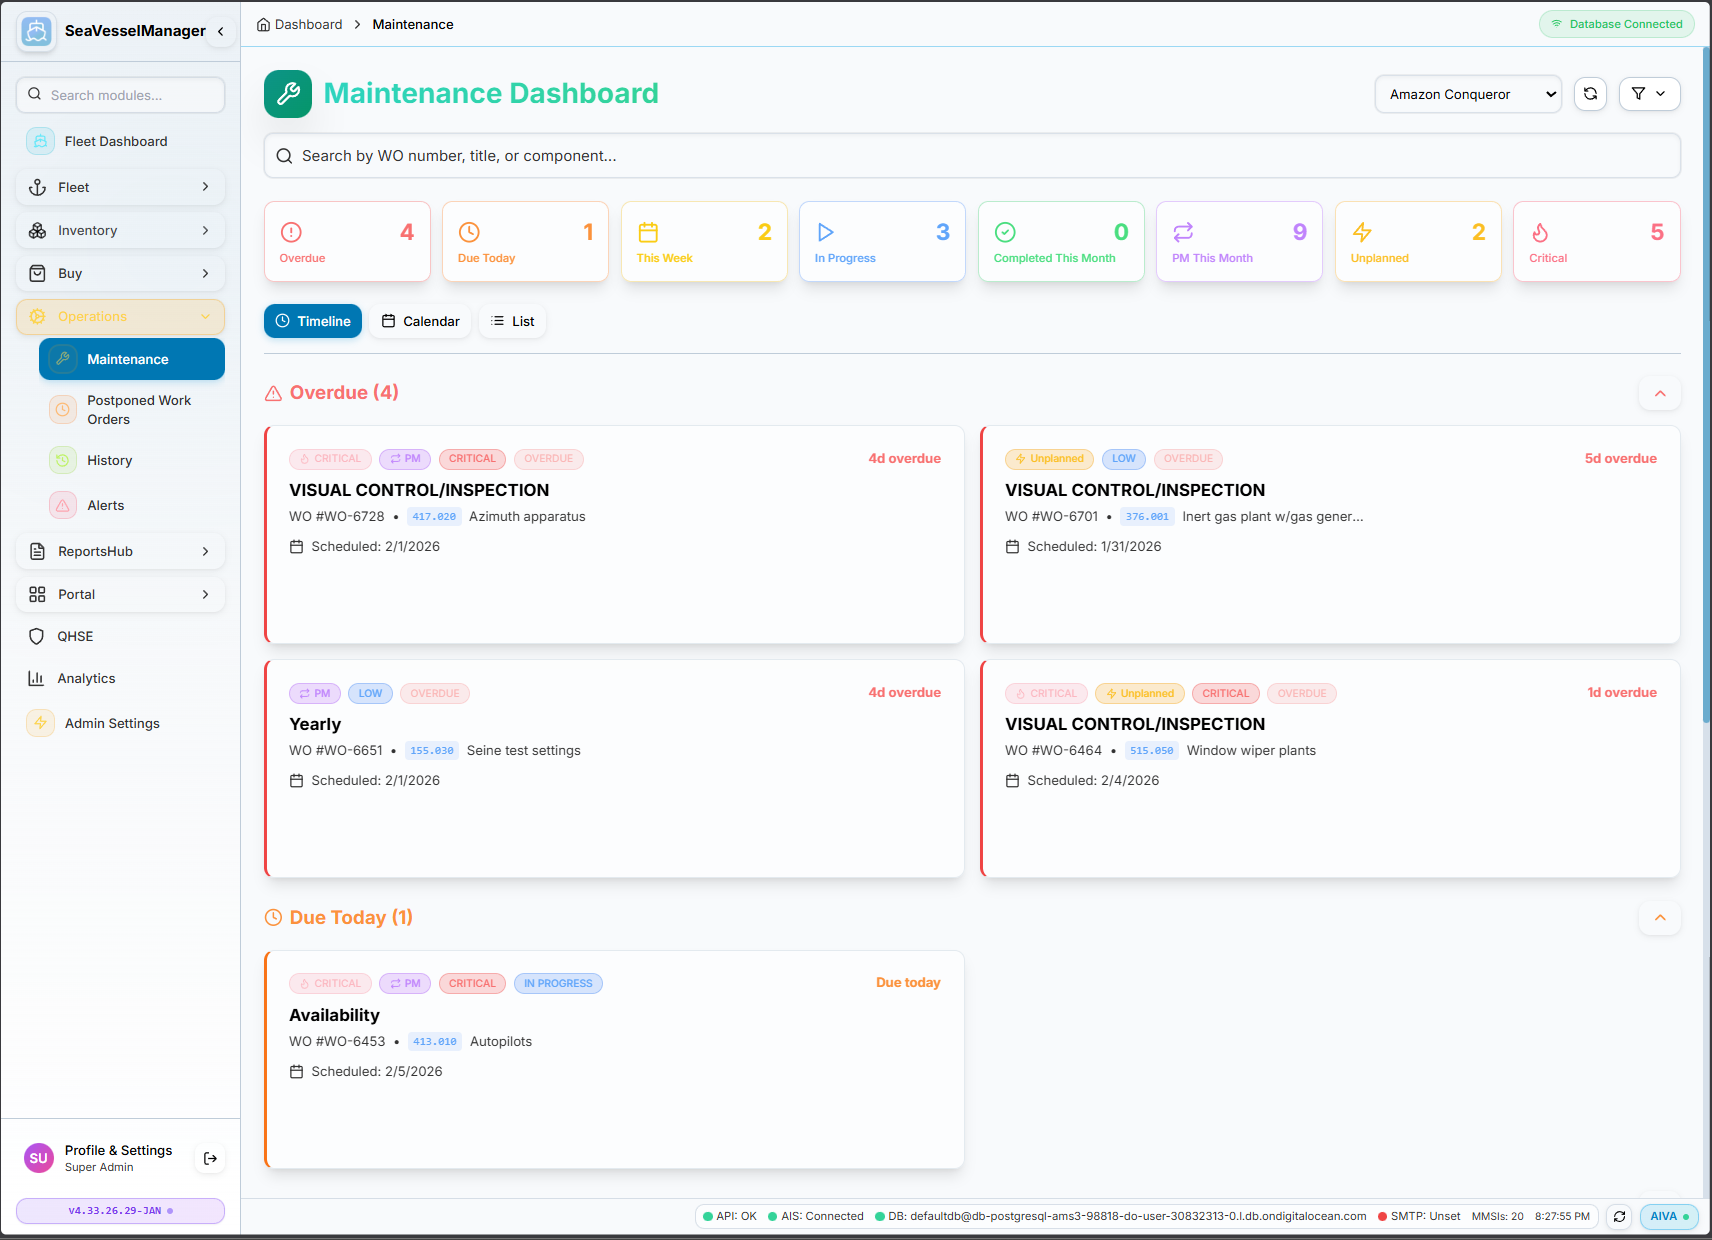
Task: Open the Fleet Dashboard module
Action: click(116, 141)
